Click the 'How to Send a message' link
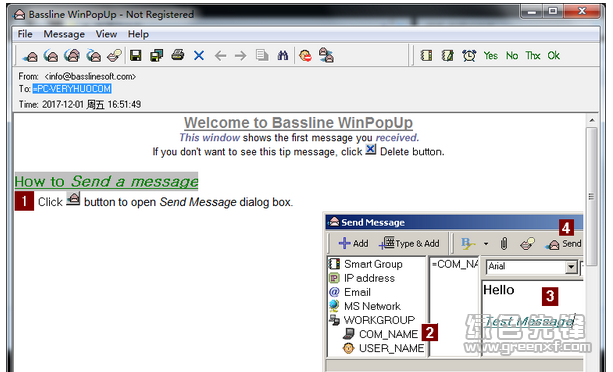Screen dimensions: 613x372 (x=106, y=181)
